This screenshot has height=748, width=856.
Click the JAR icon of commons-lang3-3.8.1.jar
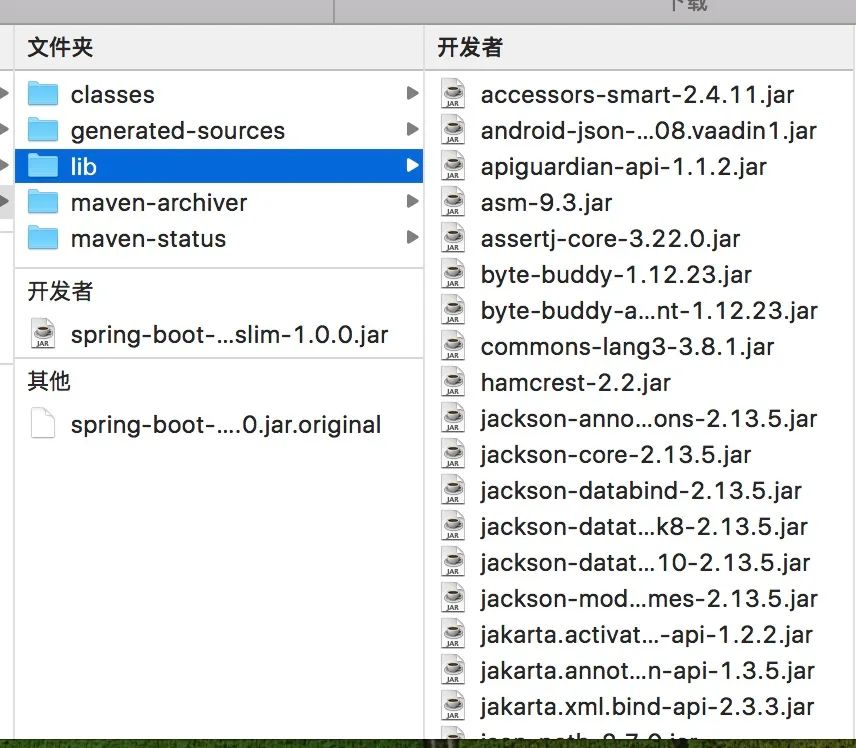coord(453,346)
